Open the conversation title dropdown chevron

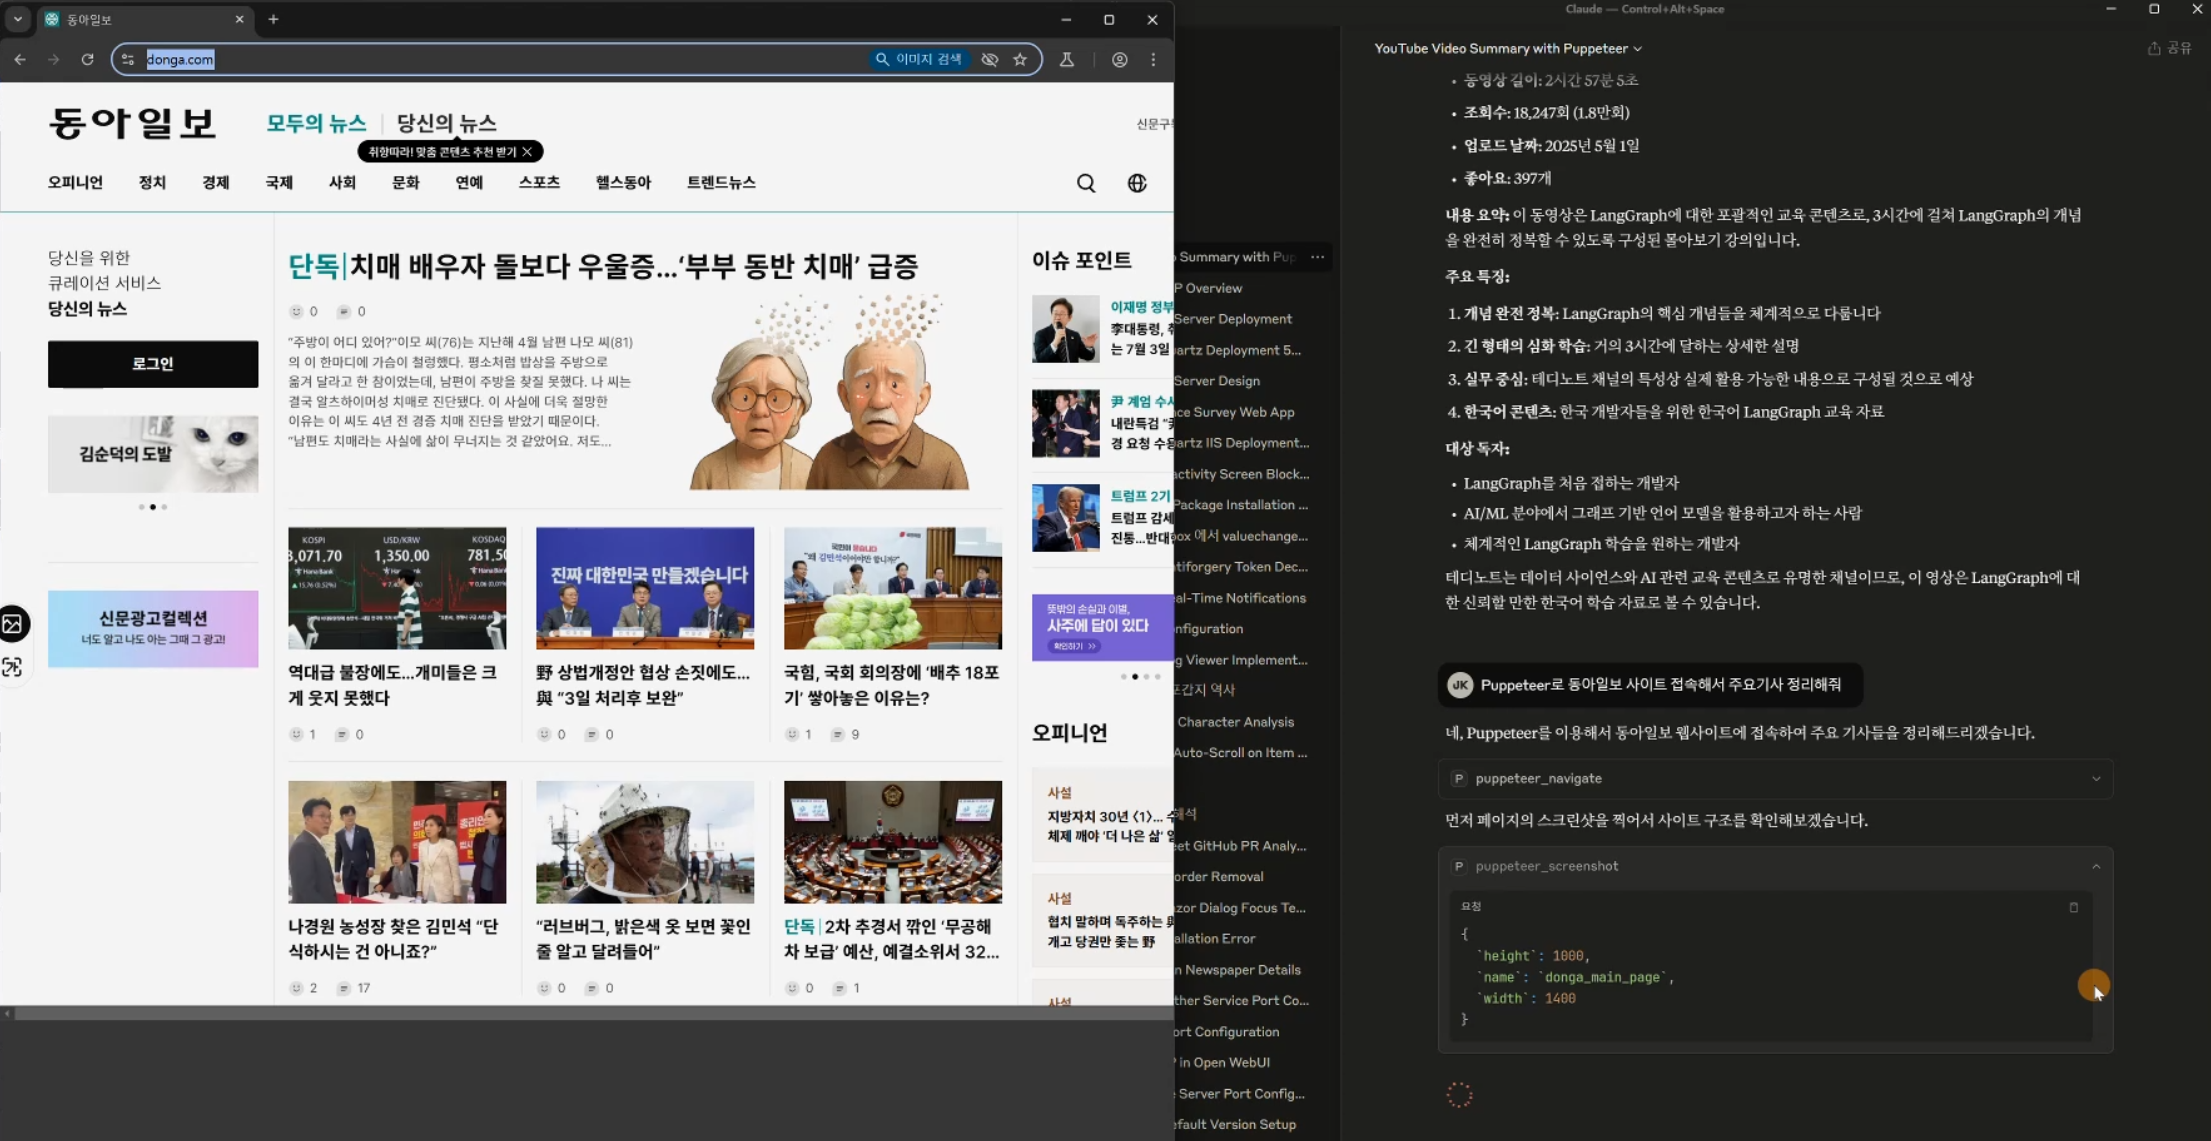click(1637, 49)
